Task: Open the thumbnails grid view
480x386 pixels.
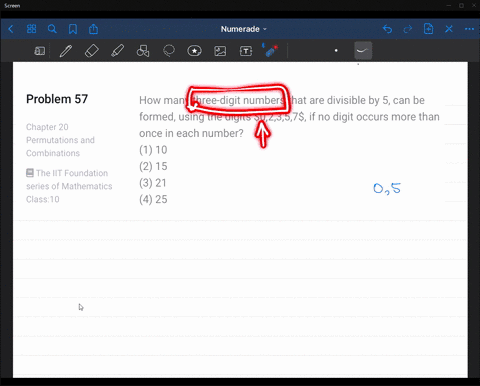Action: coord(31,29)
